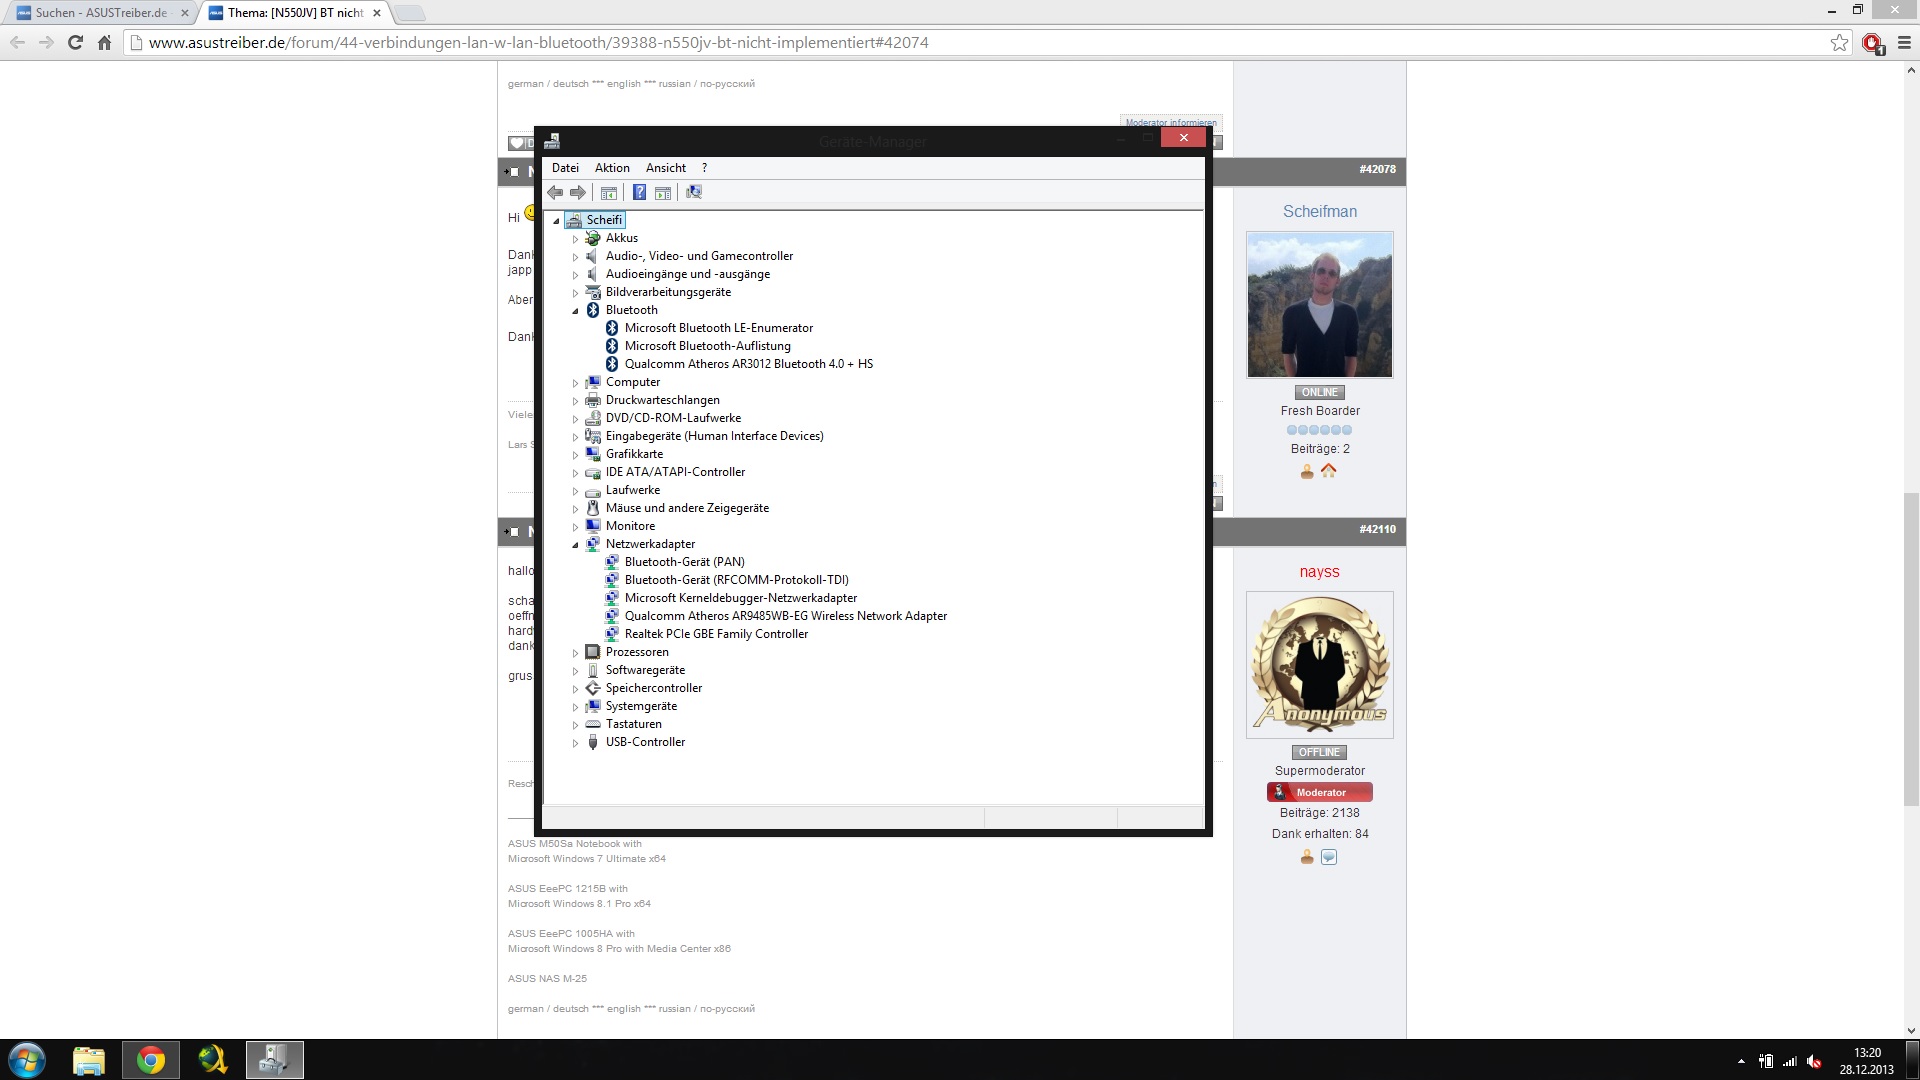This screenshot has width=1920, height=1080.
Task: Click Chrome's reload page icon
Action: pos(75,43)
